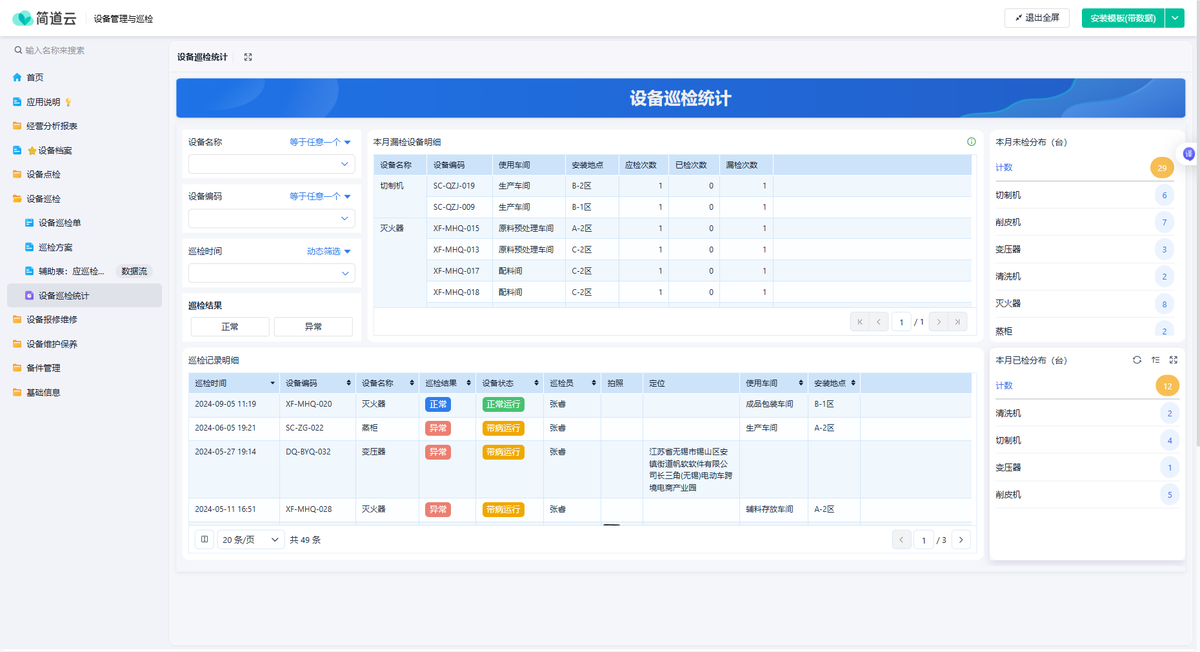Expand the 本月已检分布 chart to fullscreen
The height and width of the screenshot is (652, 1200).
tap(1173, 360)
